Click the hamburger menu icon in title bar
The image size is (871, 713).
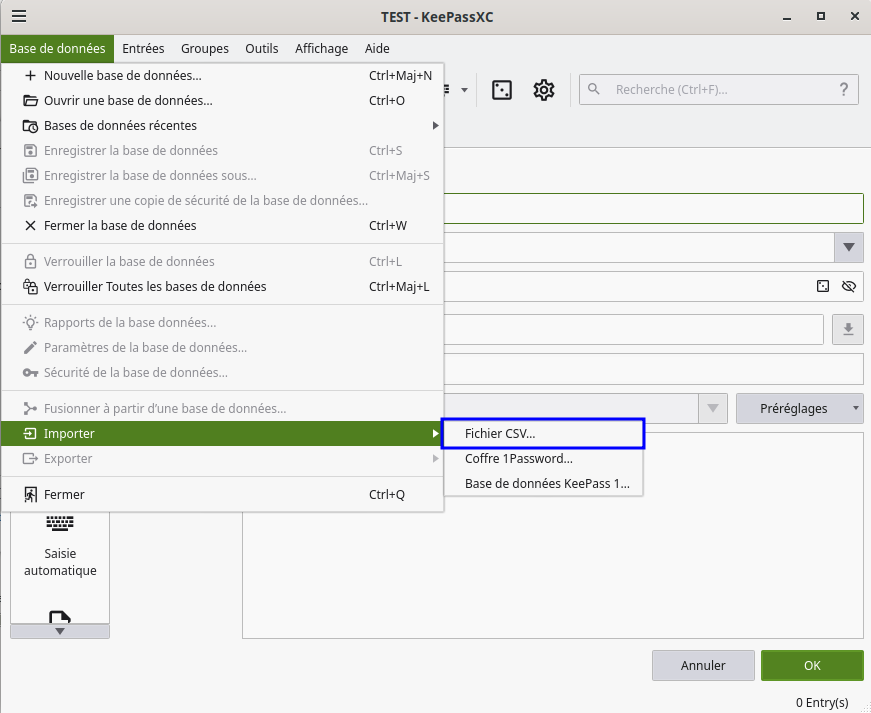18,16
